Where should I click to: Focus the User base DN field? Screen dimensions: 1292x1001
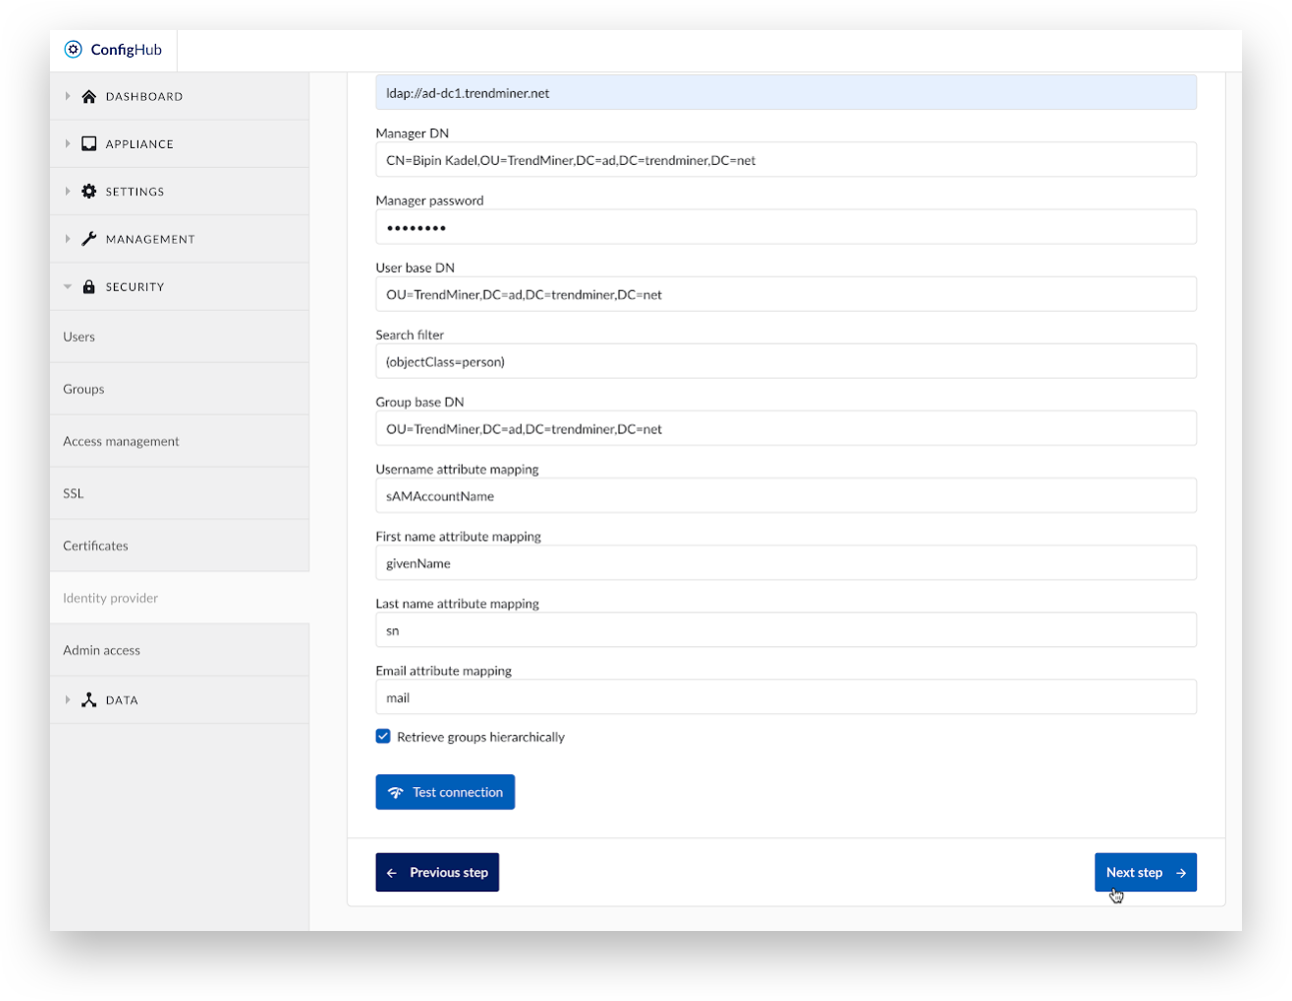786,294
